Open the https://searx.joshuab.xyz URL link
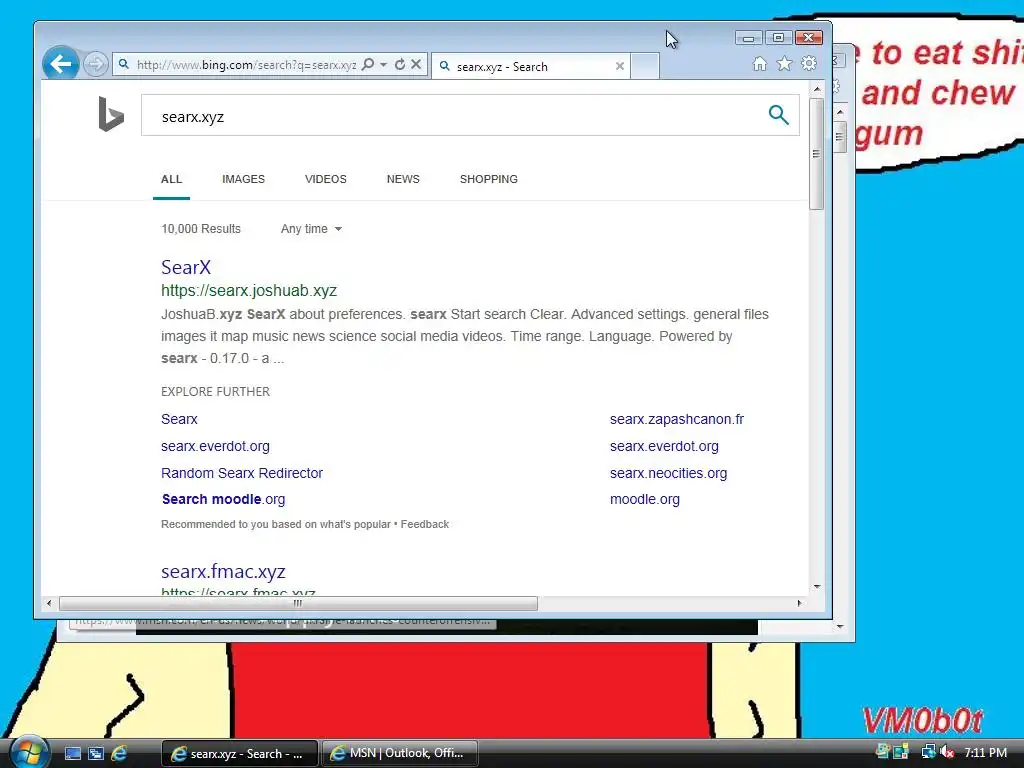 pyautogui.click(x=249, y=291)
